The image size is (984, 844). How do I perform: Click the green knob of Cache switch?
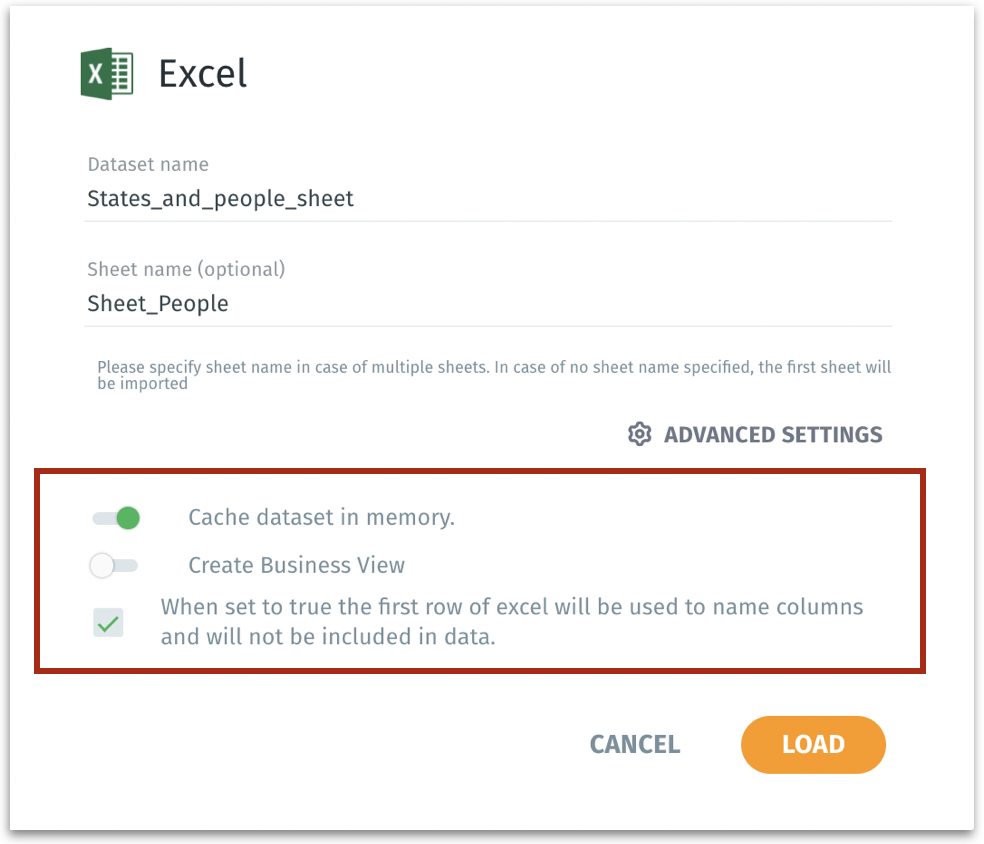(127, 518)
